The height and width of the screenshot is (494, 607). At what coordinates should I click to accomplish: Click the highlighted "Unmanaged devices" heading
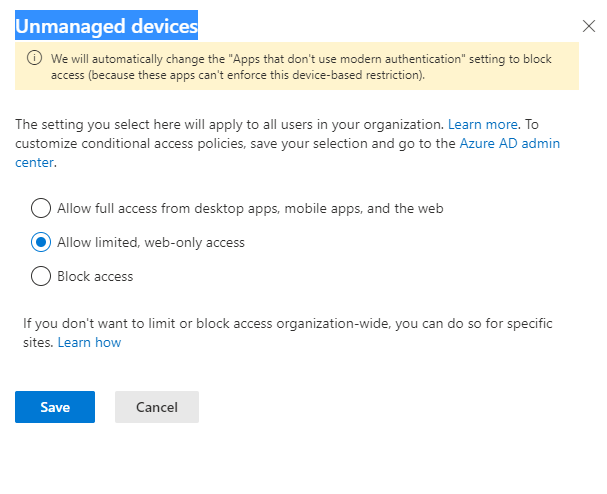tap(106, 26)
